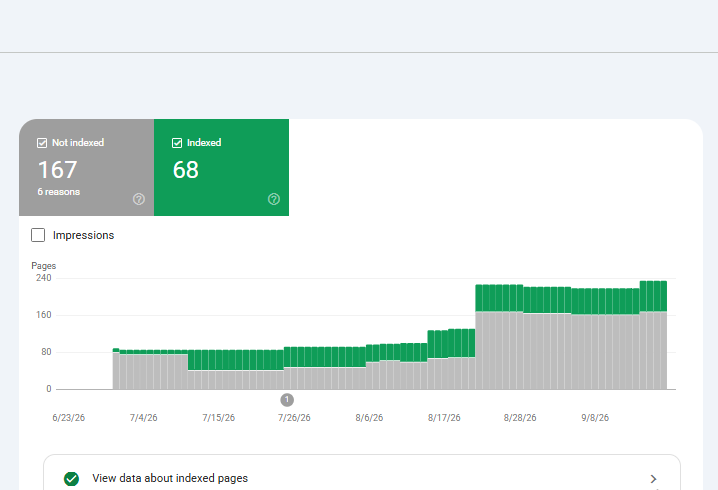Image resolution: width=718 pixels, height=490 pixels.
Task: Click the 160 y-axis value
Action: pyautogui.click(x=44, y=315)
